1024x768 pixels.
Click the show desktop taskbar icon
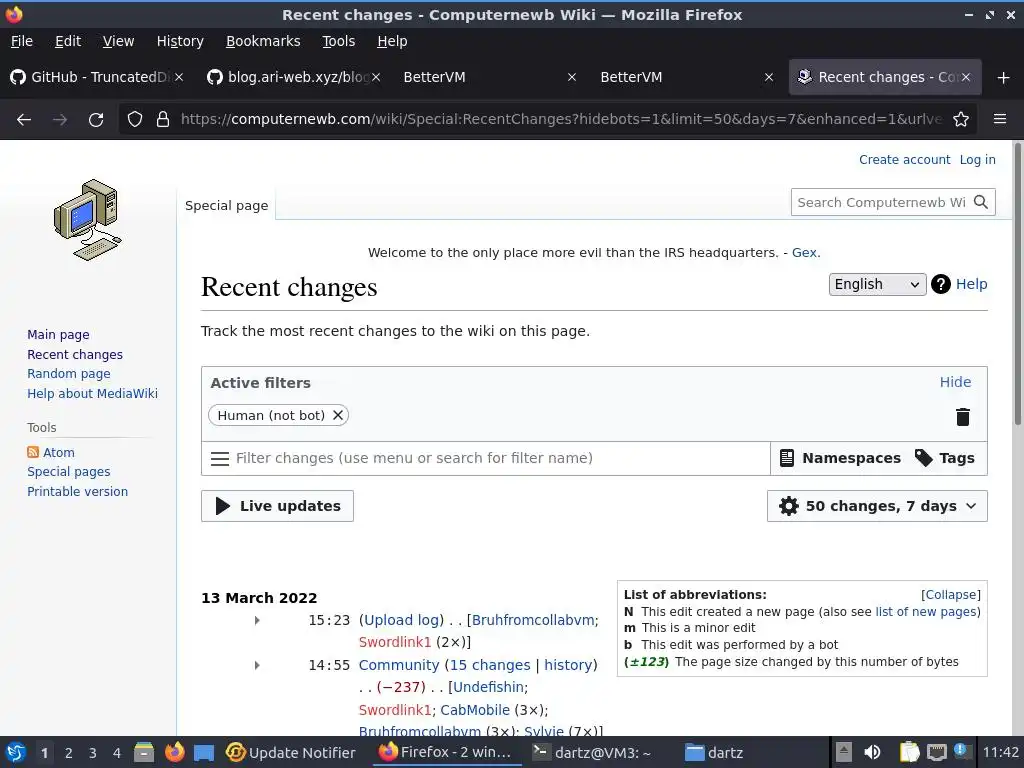pyautogui.click(x=204, y=753)
